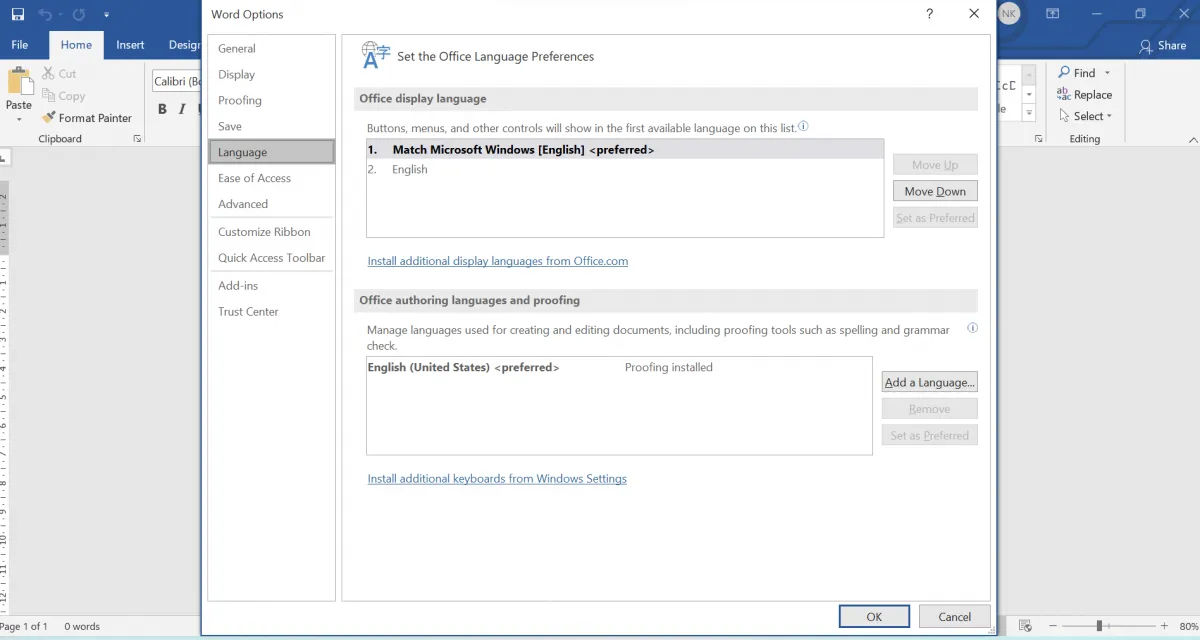
Task: Click info icon beside display language description
Action: click(x=803, y=127)
